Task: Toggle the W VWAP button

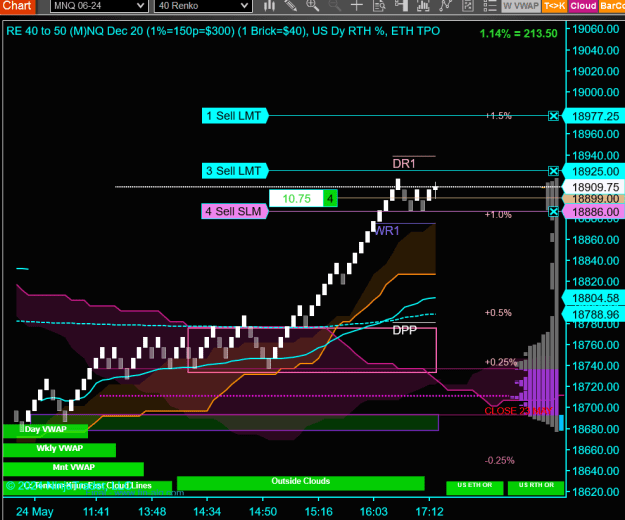Action: click(x=521, y=6)
